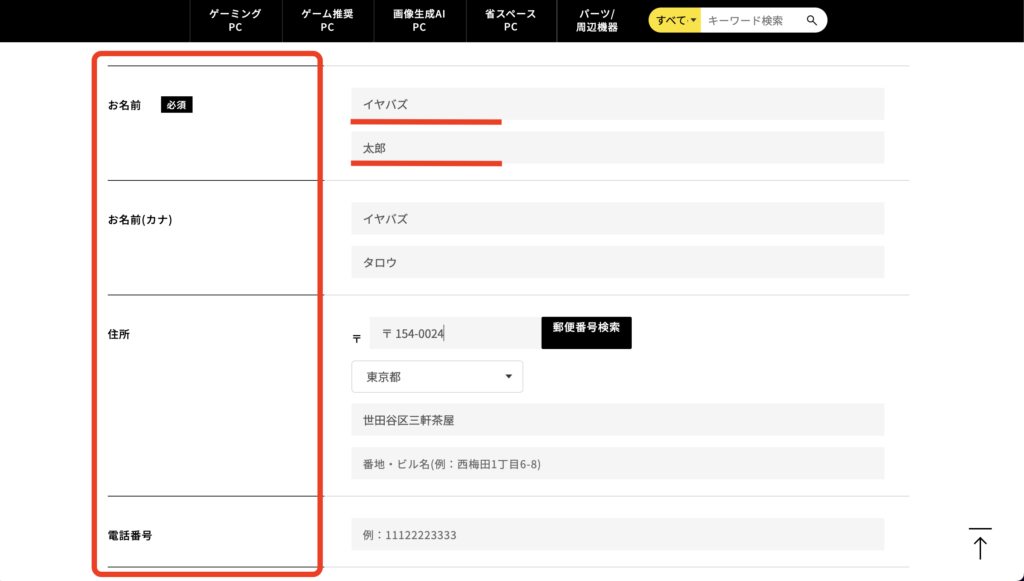Open the 画像生成AI PC menu
The height and width of the screenshot is (581, 1024).
pyautogui.click(x=419, y=20)
